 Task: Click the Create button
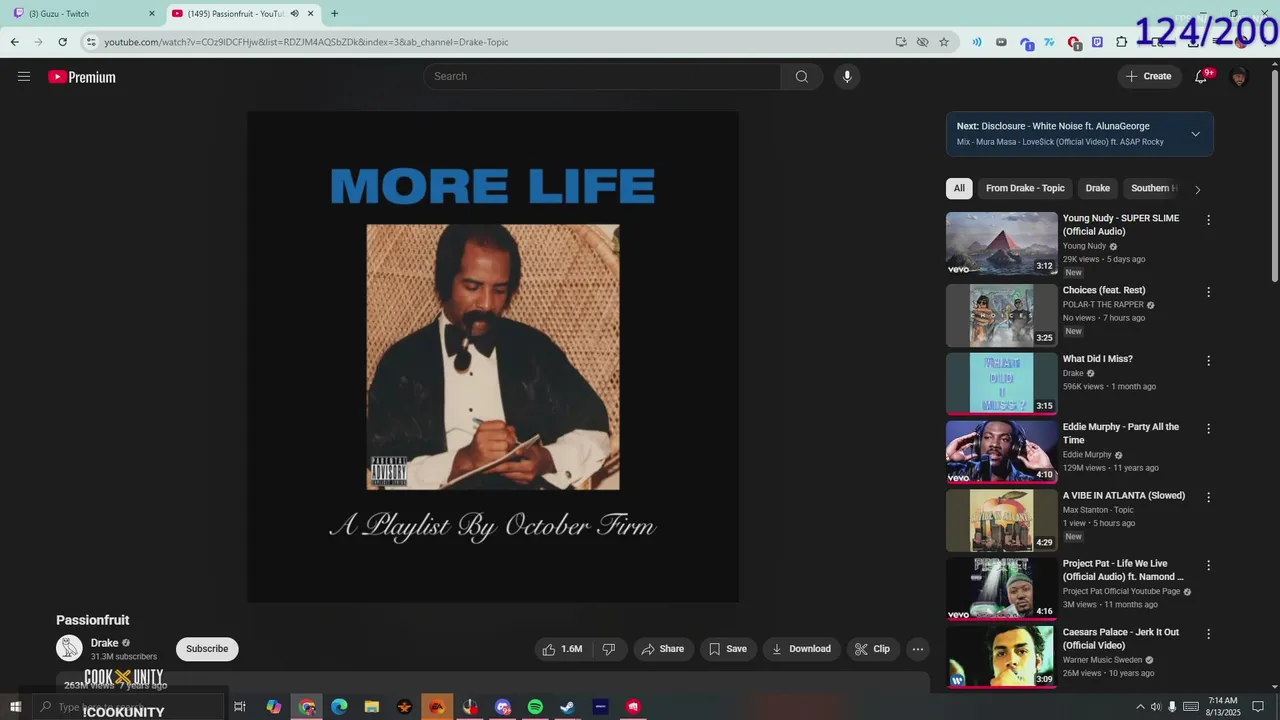1148,77
